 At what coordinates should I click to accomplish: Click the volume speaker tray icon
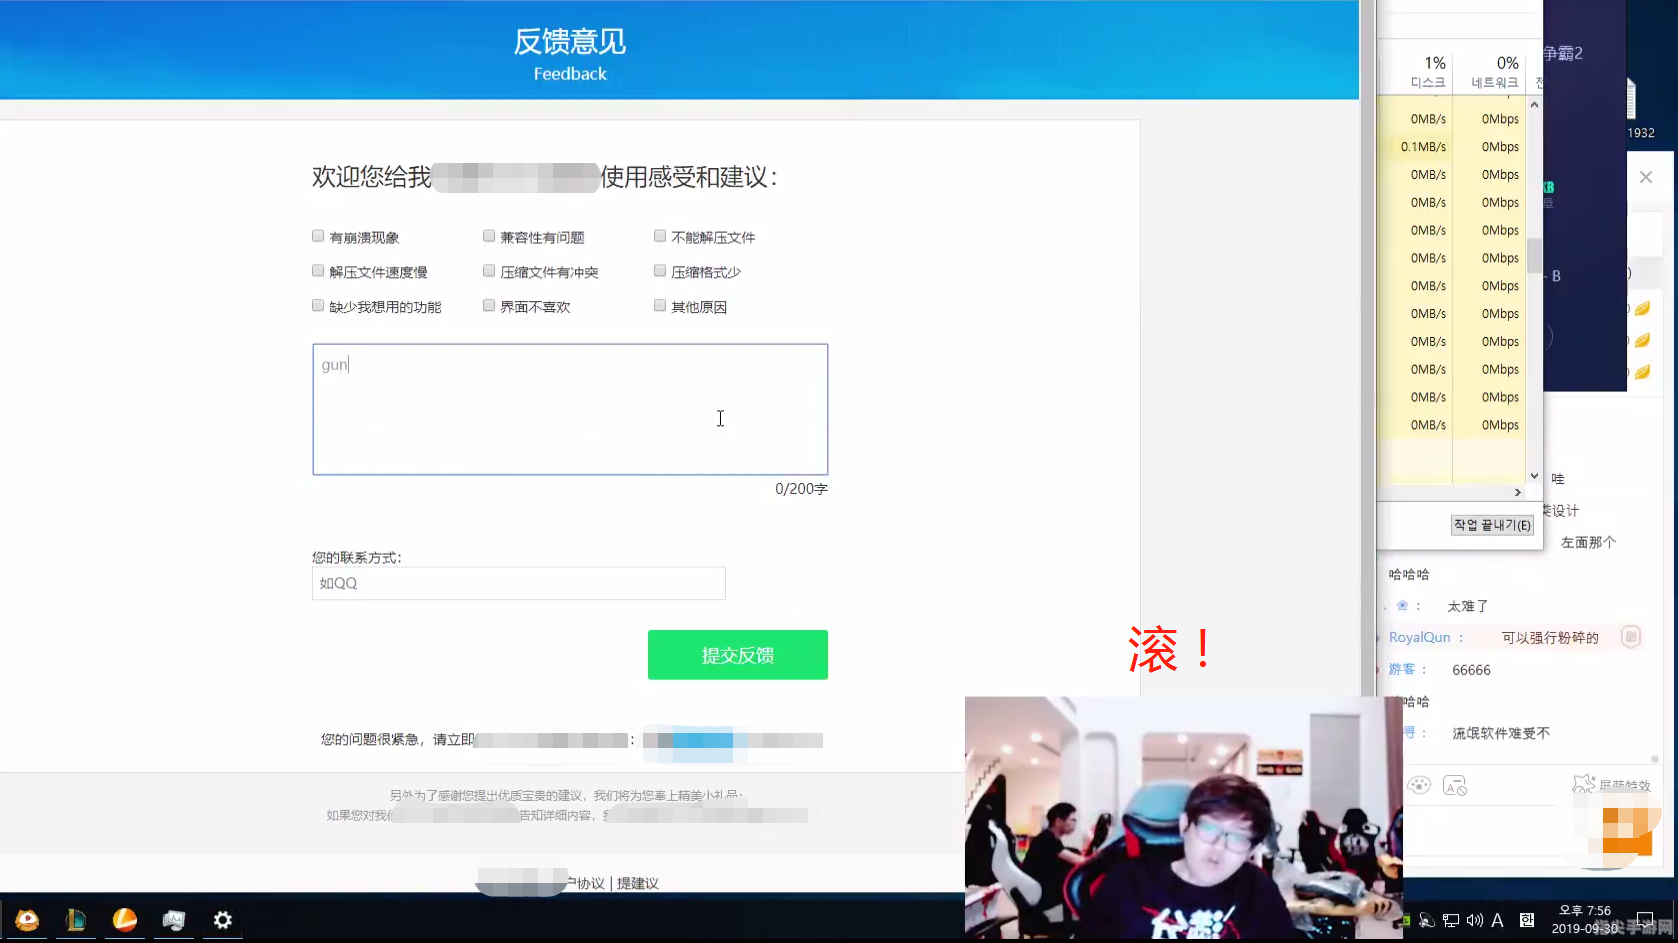click(1474, 921)
